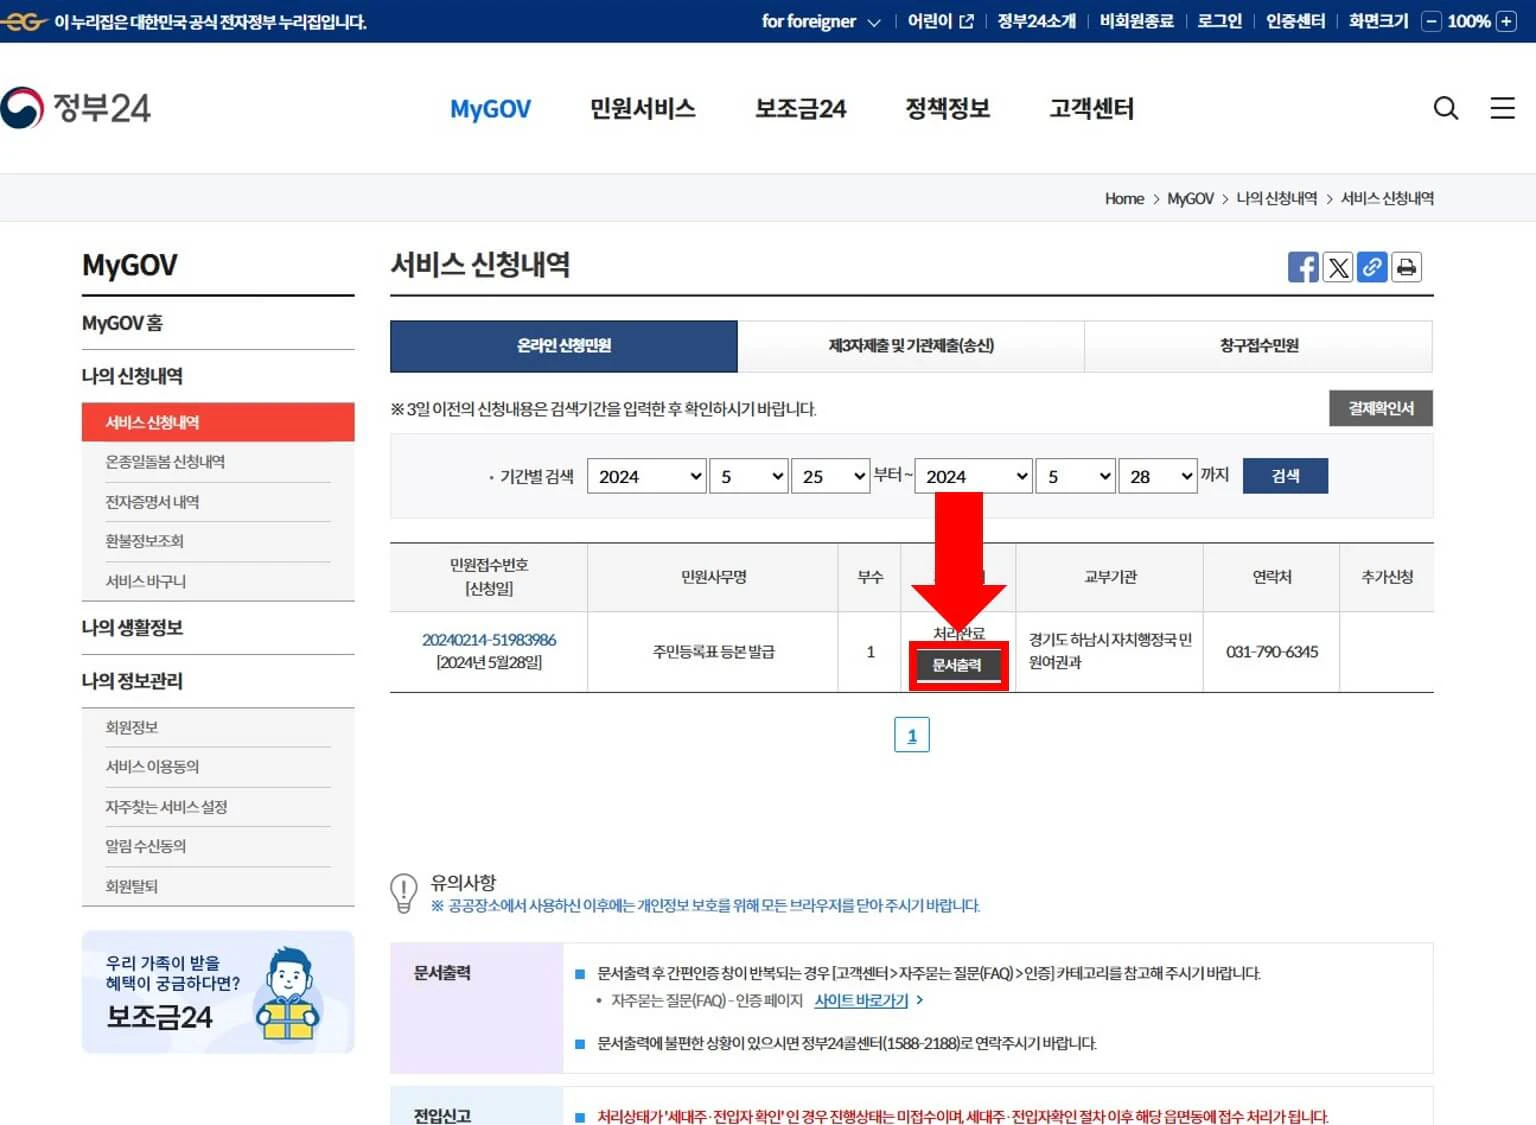Click the 결제확인서 button
This screenshot has width=1536, height=1125.
1380,408
